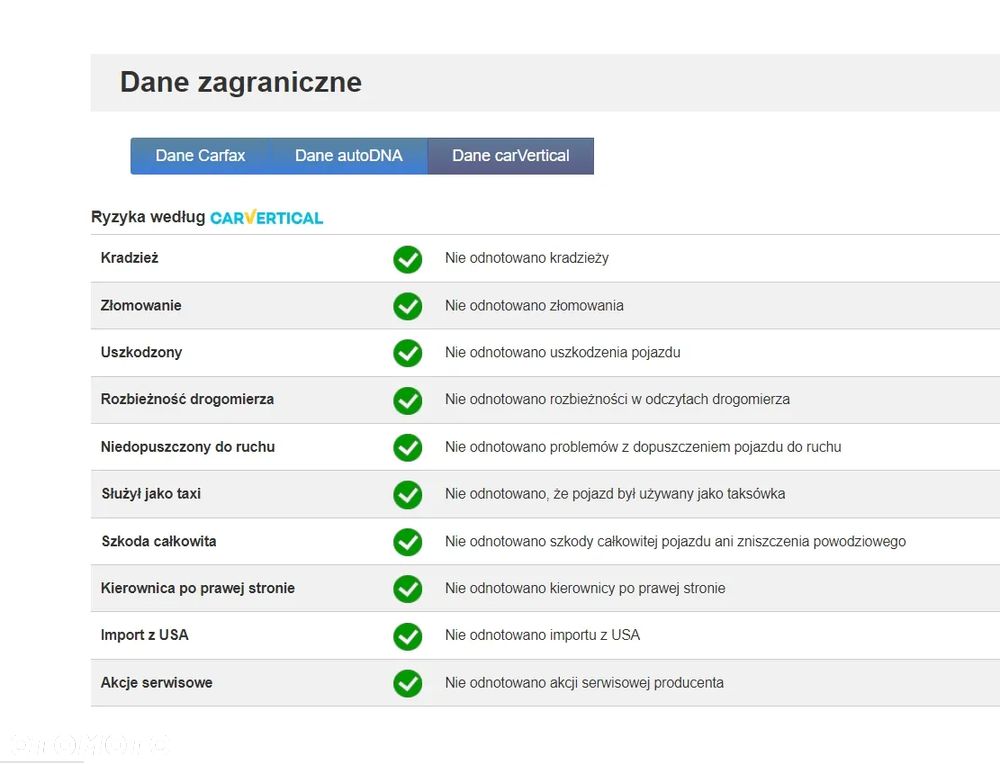Click the Akcje serwisowe checkmark icon
This screenshot has width=1000, height=765.
tap(407, 683)
